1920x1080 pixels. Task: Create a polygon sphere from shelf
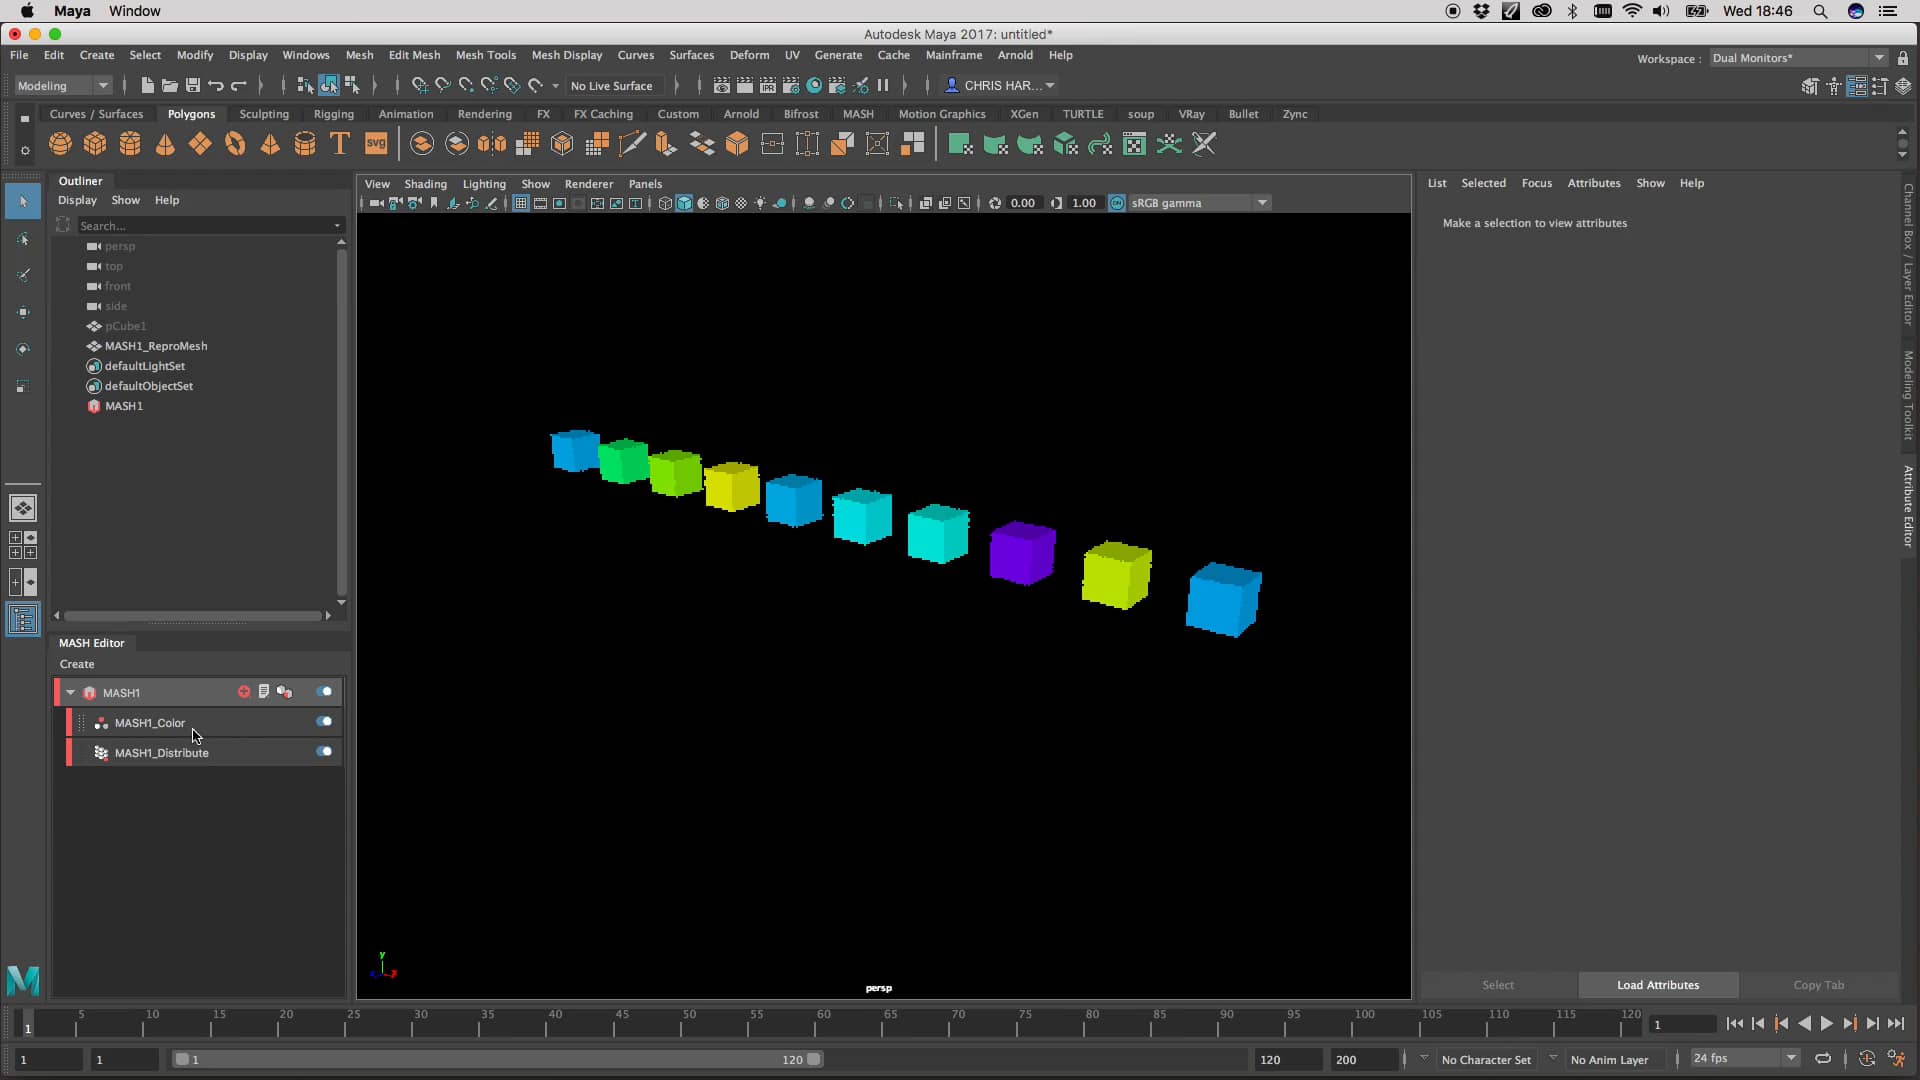pos(60,145)
